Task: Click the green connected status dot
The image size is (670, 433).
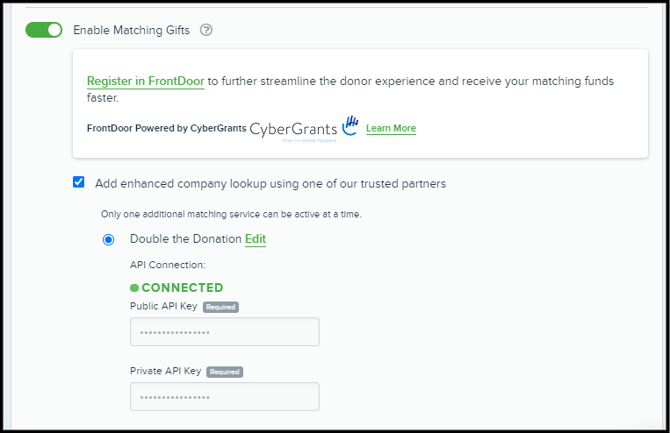Action: coord(135,288)
